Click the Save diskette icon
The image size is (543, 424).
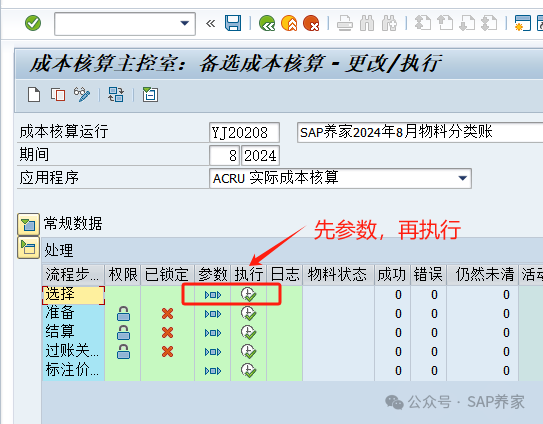point(233,23)
